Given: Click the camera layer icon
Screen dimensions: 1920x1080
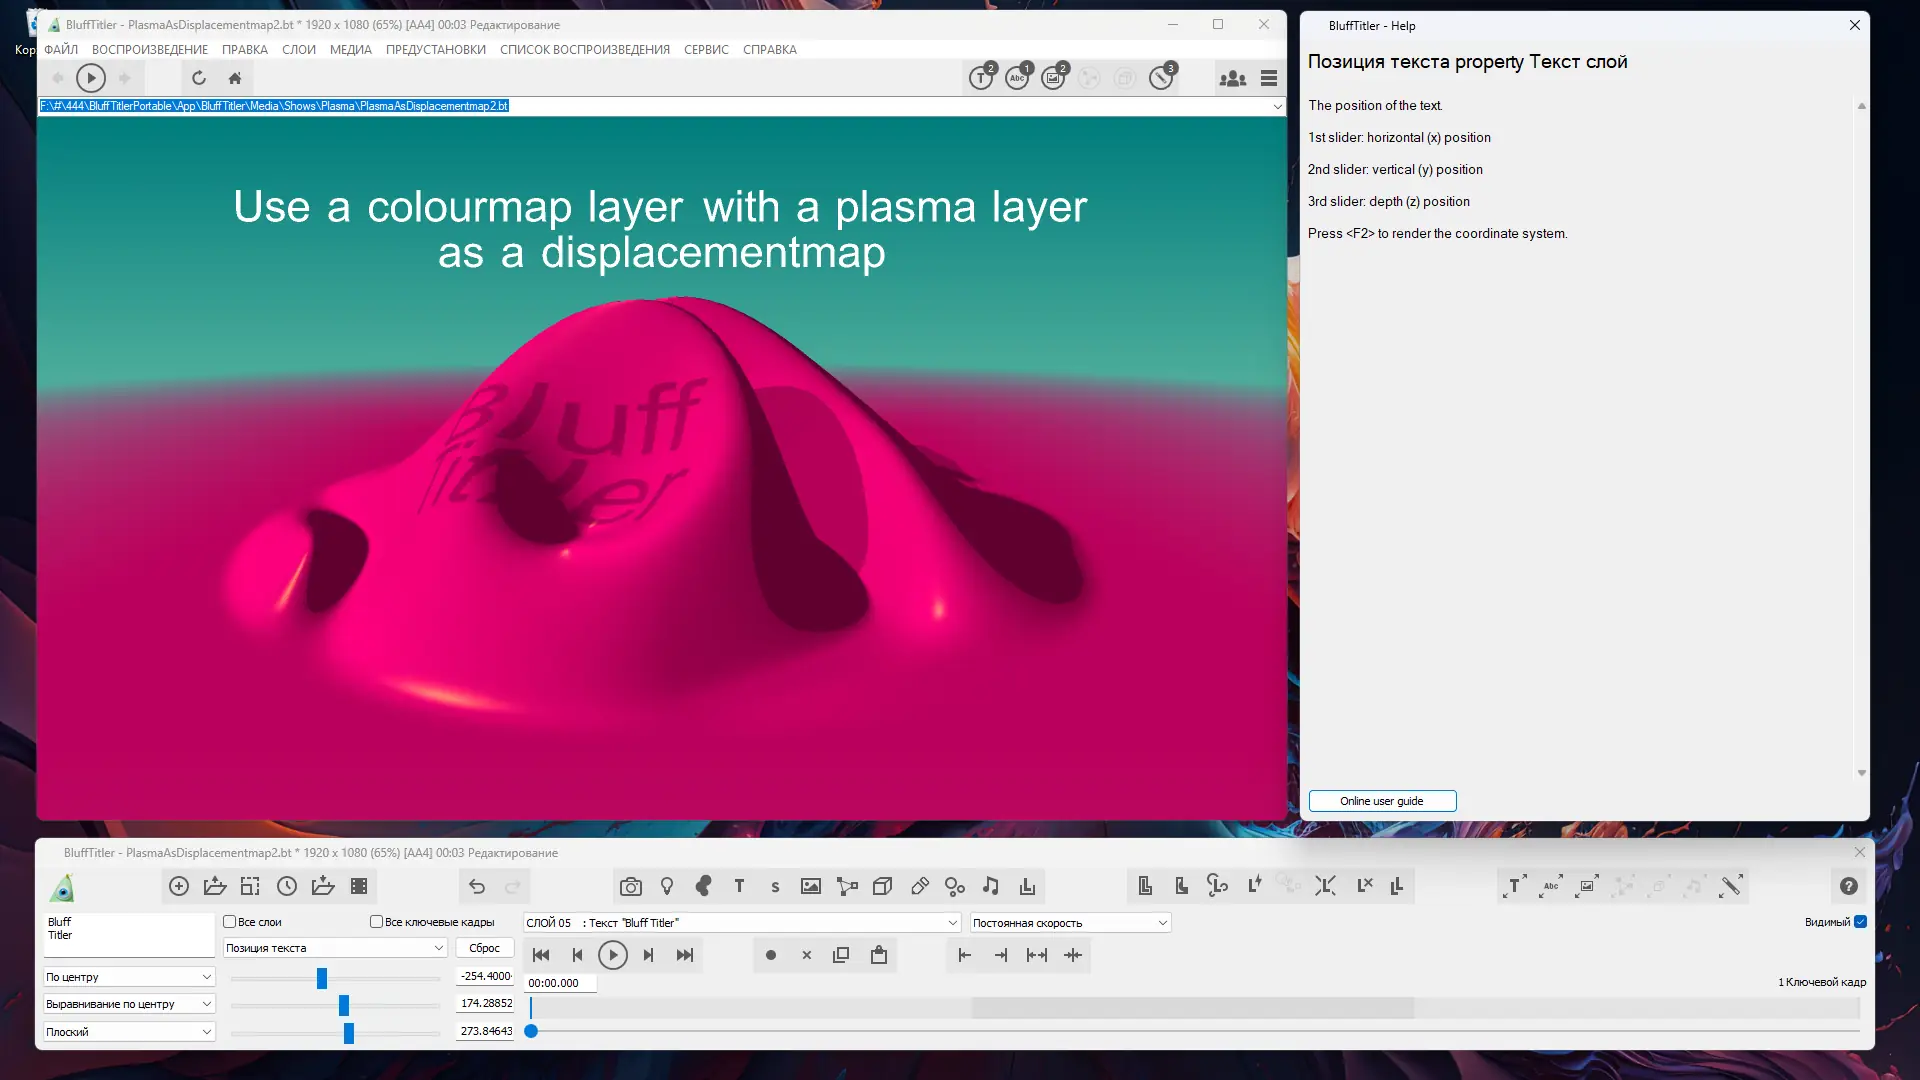Looking at the screenshot, I should pos(630,886).
